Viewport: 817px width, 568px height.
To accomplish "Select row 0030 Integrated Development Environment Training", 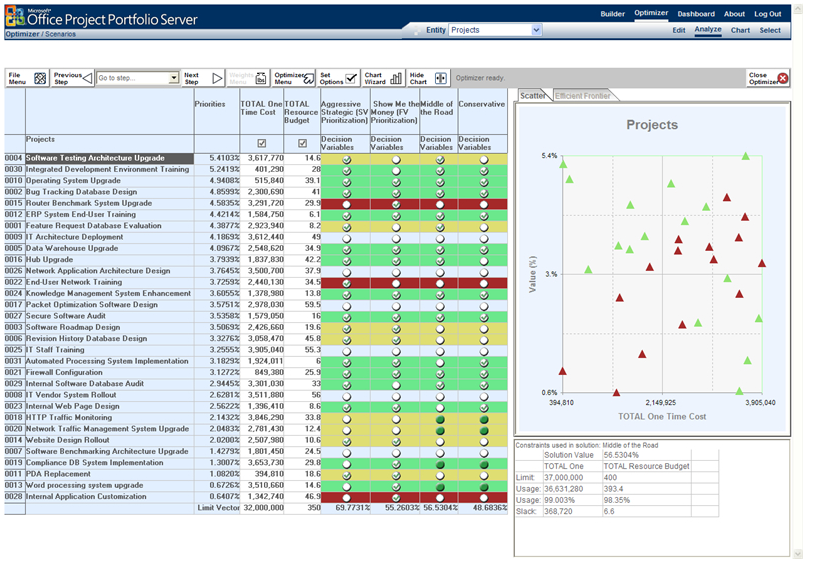I will click(x=107, y=169).
